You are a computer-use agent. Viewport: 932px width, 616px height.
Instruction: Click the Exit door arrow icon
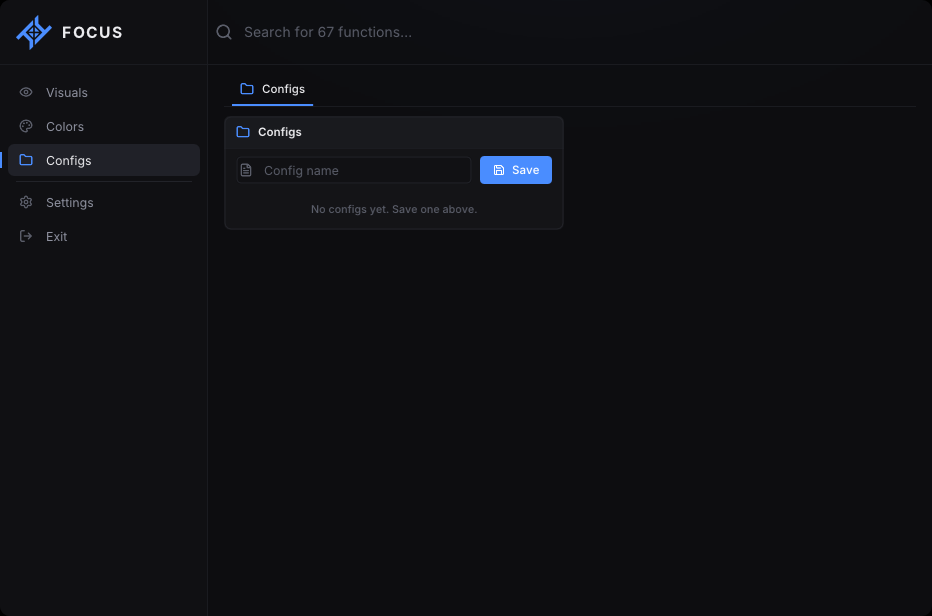point(26,236)
